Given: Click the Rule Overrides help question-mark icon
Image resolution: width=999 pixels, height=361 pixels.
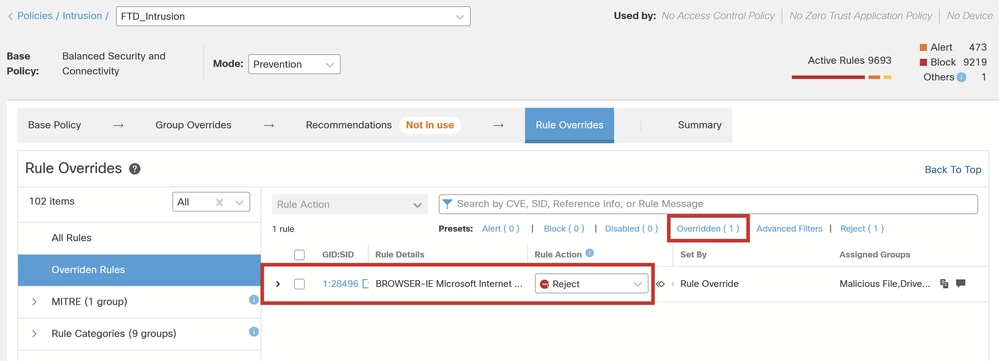Looking at the screenshot, I should tap(134, 169).
